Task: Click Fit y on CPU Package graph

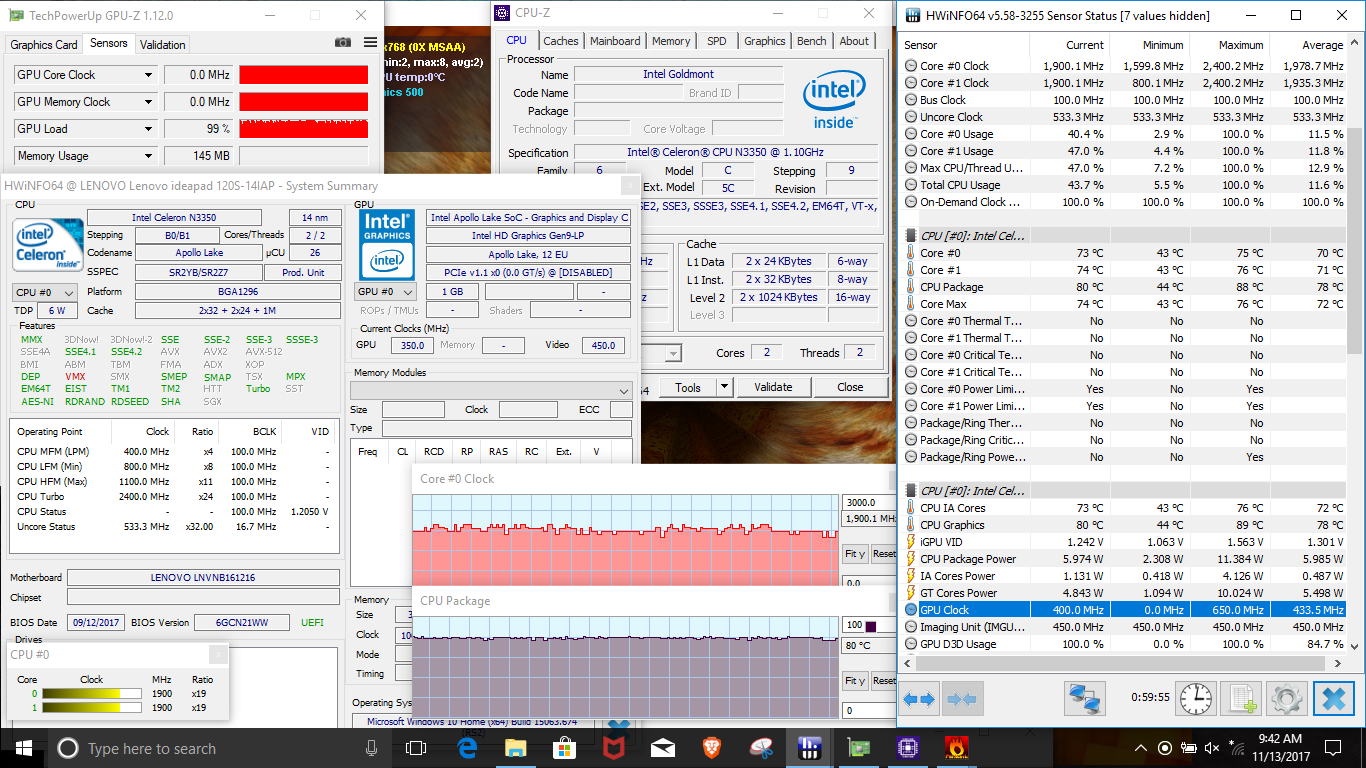Action: 854,680
